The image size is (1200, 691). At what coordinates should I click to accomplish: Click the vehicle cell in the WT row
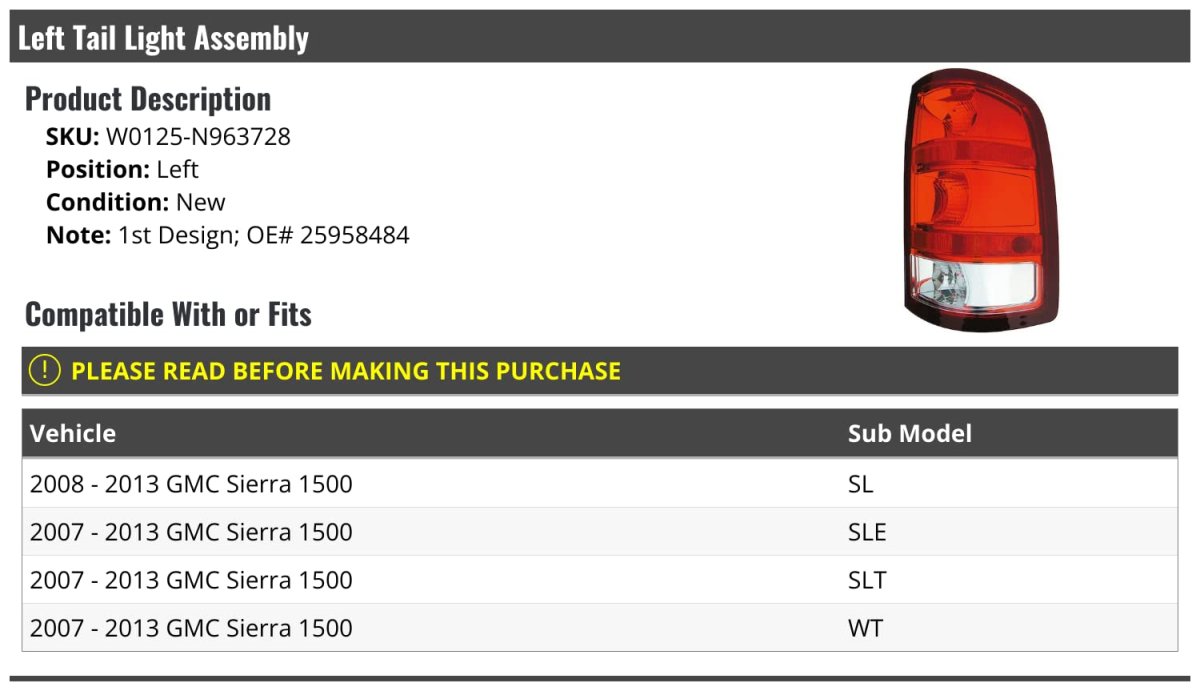point(191,628)
